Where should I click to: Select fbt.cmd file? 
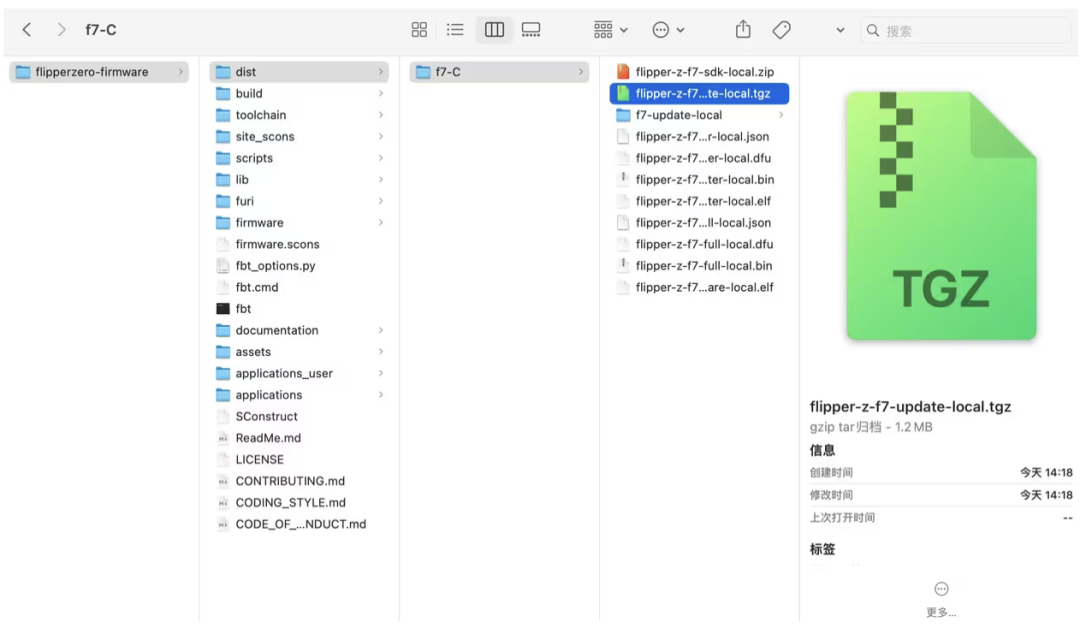[298, 287]
